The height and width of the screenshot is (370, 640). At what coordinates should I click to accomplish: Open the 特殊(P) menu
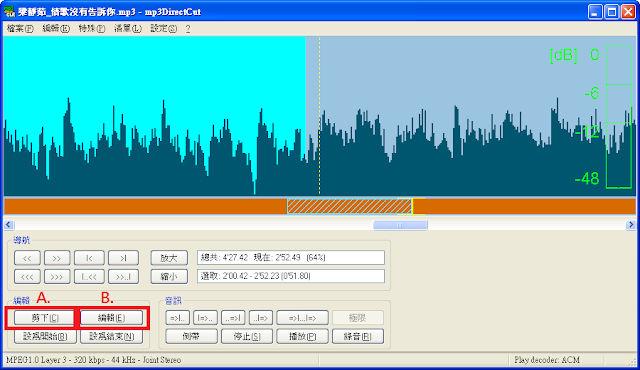pyautogui.click(x=91, y=29)
